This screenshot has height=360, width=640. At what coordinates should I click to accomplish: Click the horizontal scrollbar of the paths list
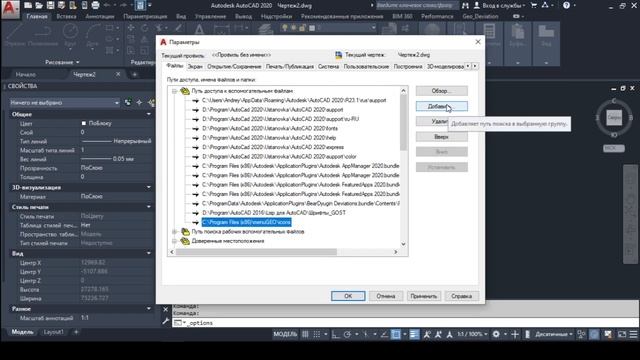pos(256,252)
